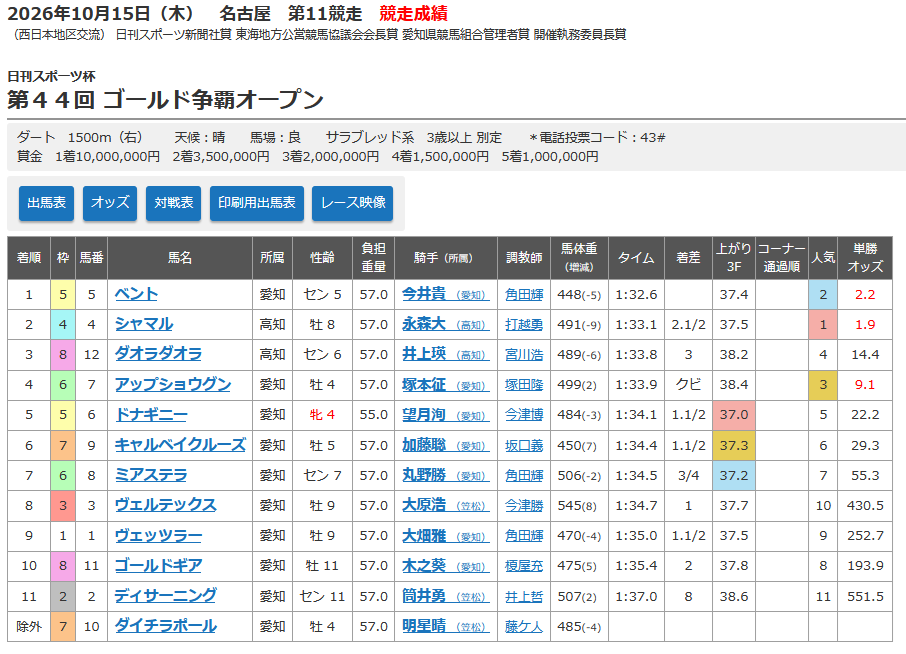The image size is (906, 654).
Task: Open trainer link 今津勝
Action: pyautogui.click(x=524, y=506)
